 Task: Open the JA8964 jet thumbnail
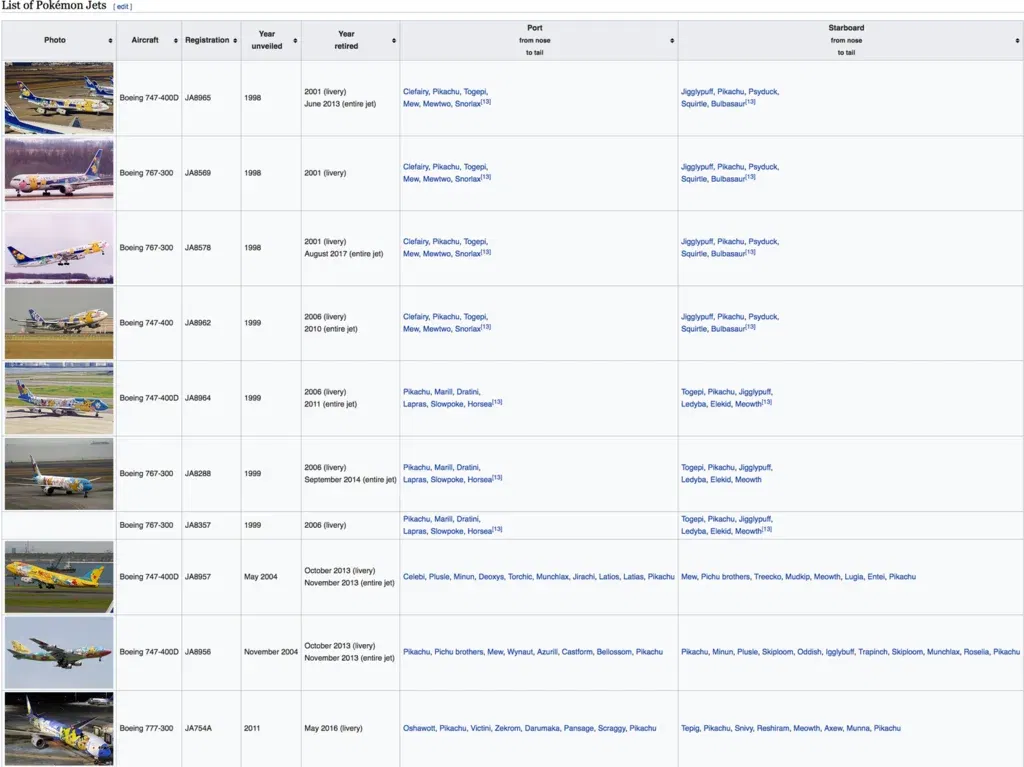click(x=59, y=399)
